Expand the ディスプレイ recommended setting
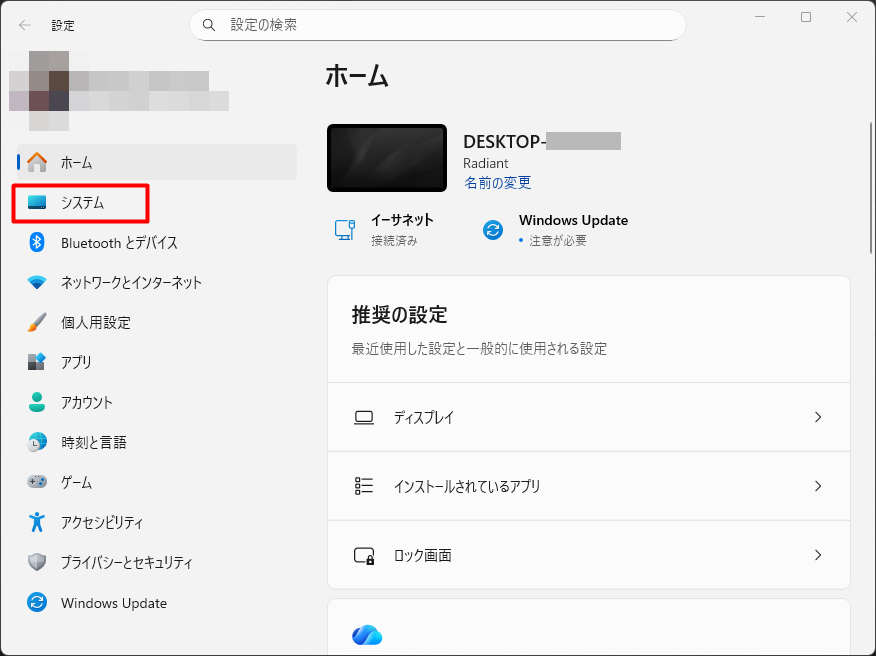The width and height of the screenshot is (876, 656). (x=589, y=417)
